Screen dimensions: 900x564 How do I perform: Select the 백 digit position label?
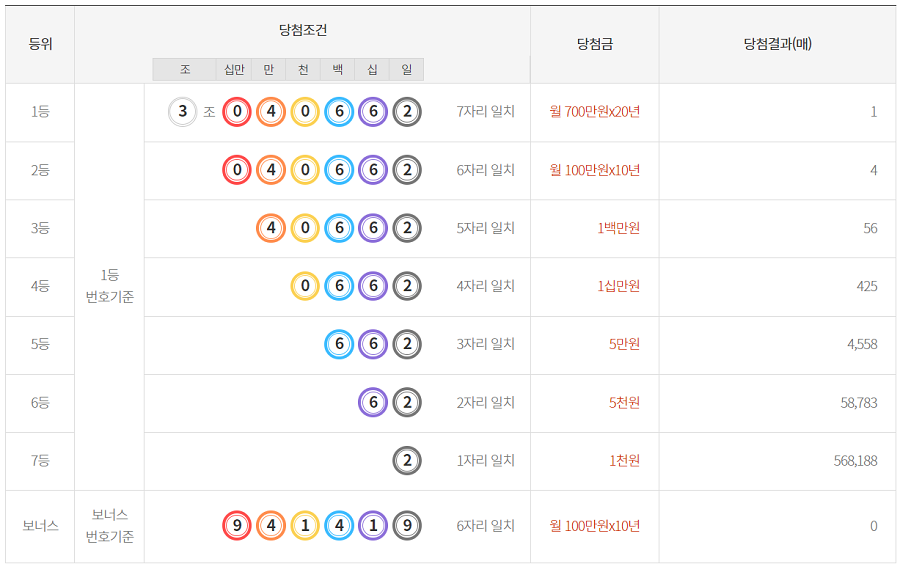338,69
